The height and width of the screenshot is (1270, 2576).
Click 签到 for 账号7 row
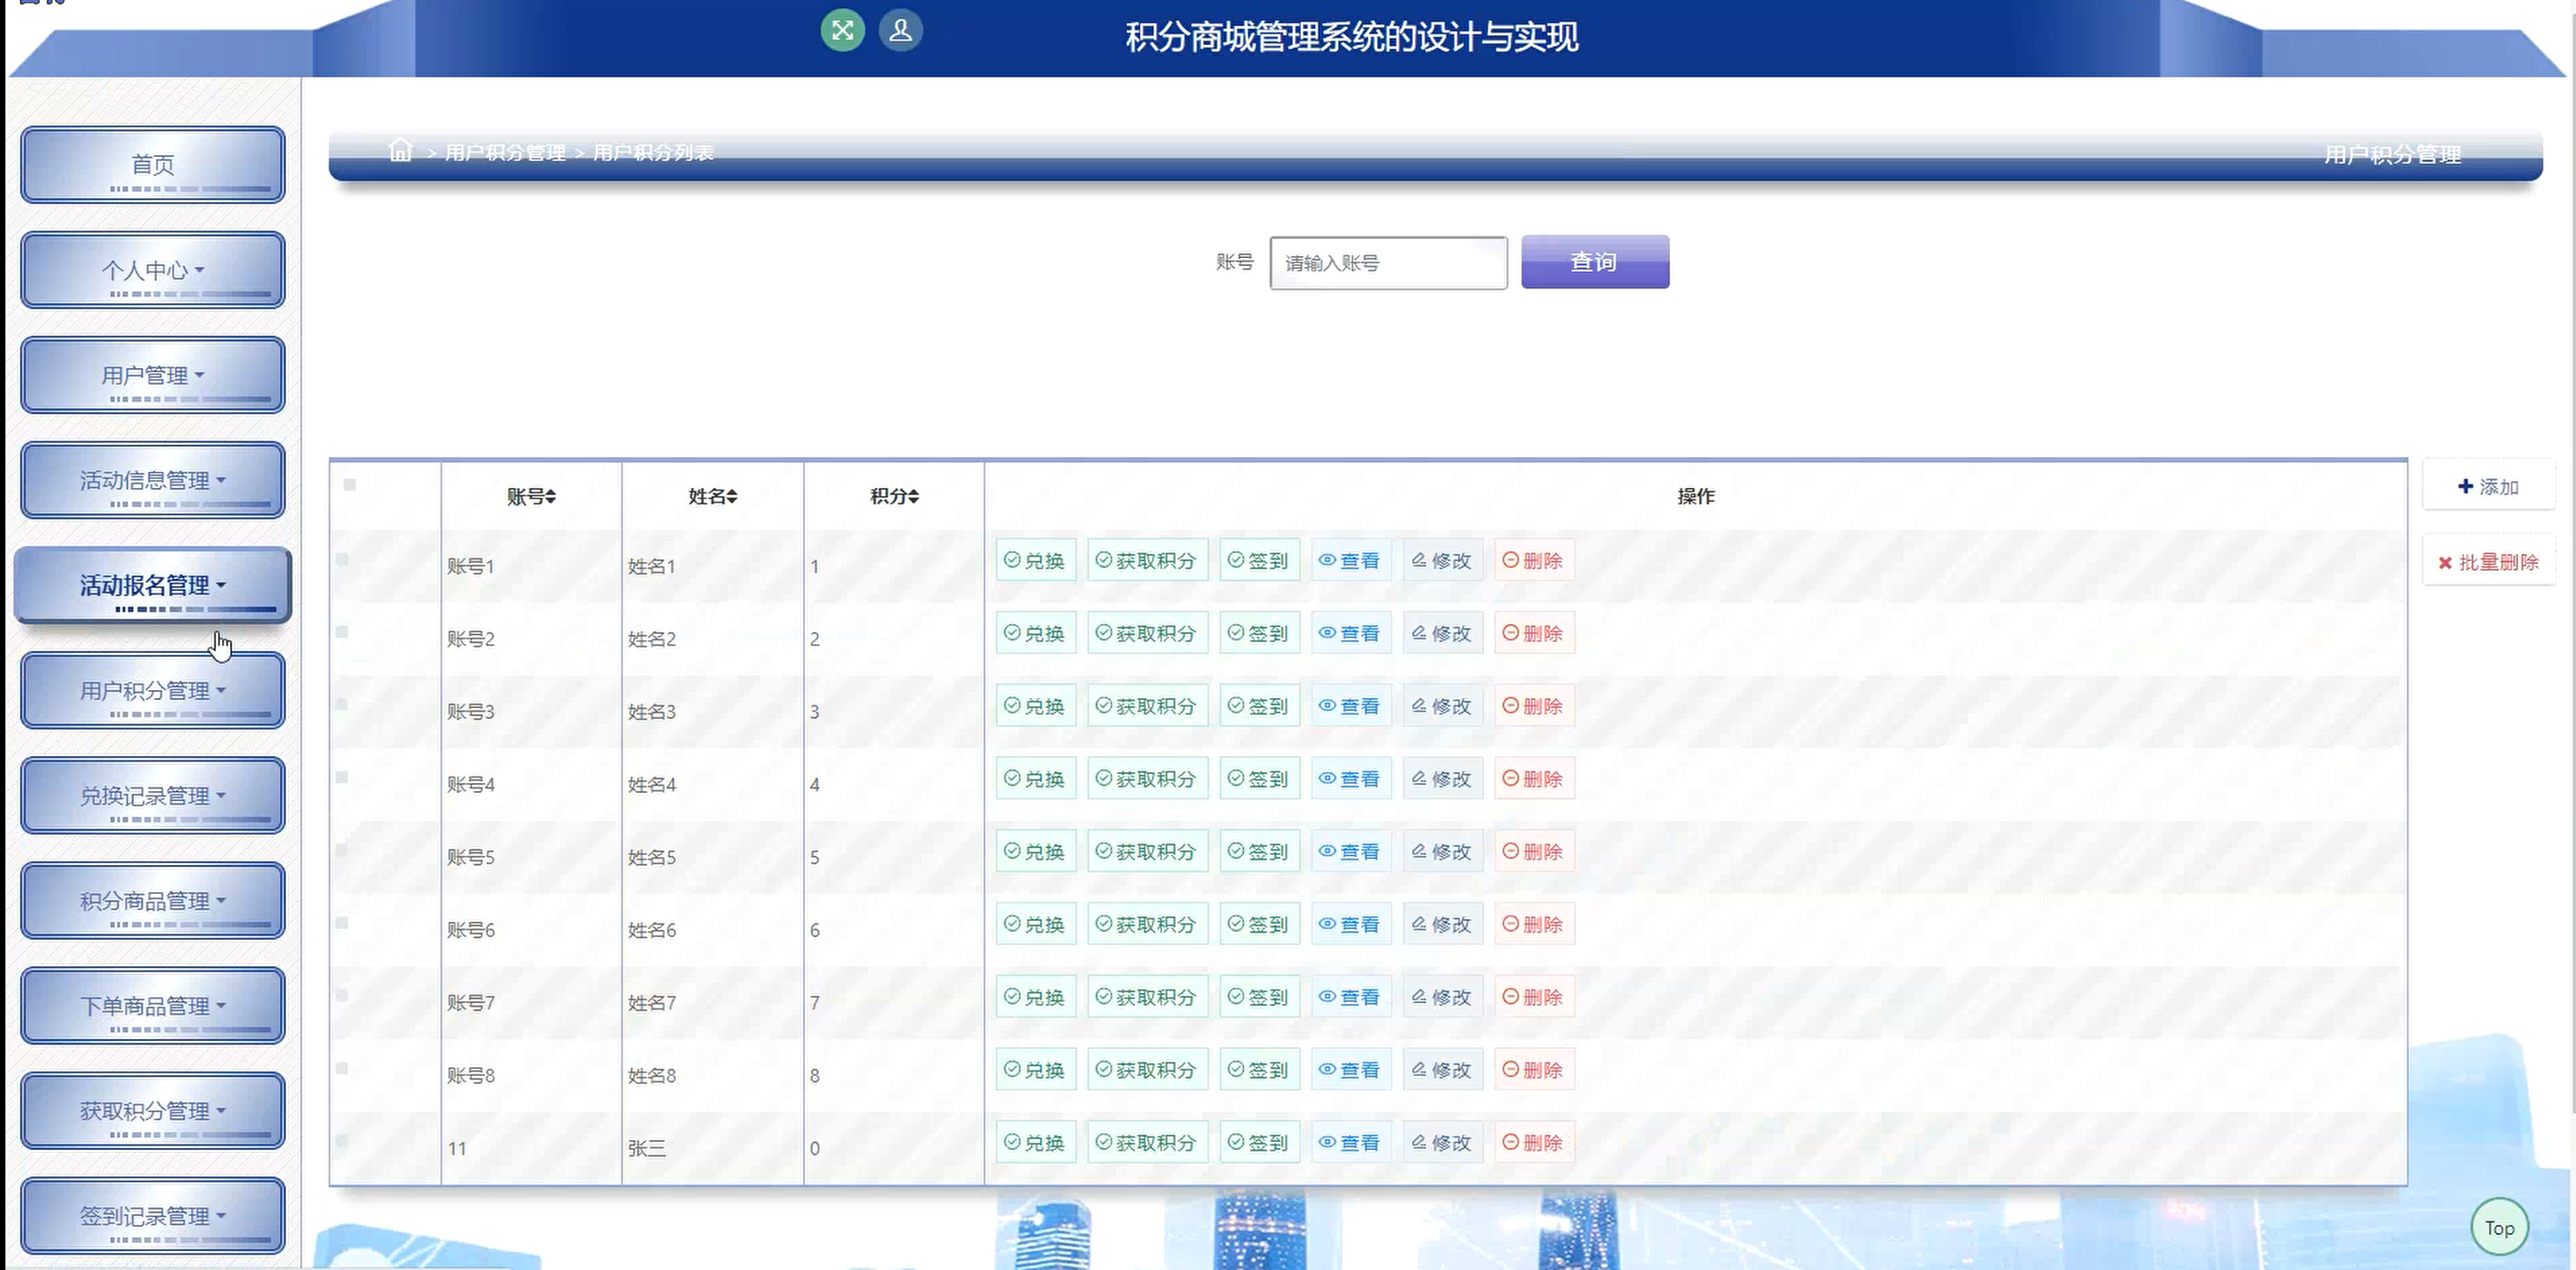click(x=1259, y=997)
